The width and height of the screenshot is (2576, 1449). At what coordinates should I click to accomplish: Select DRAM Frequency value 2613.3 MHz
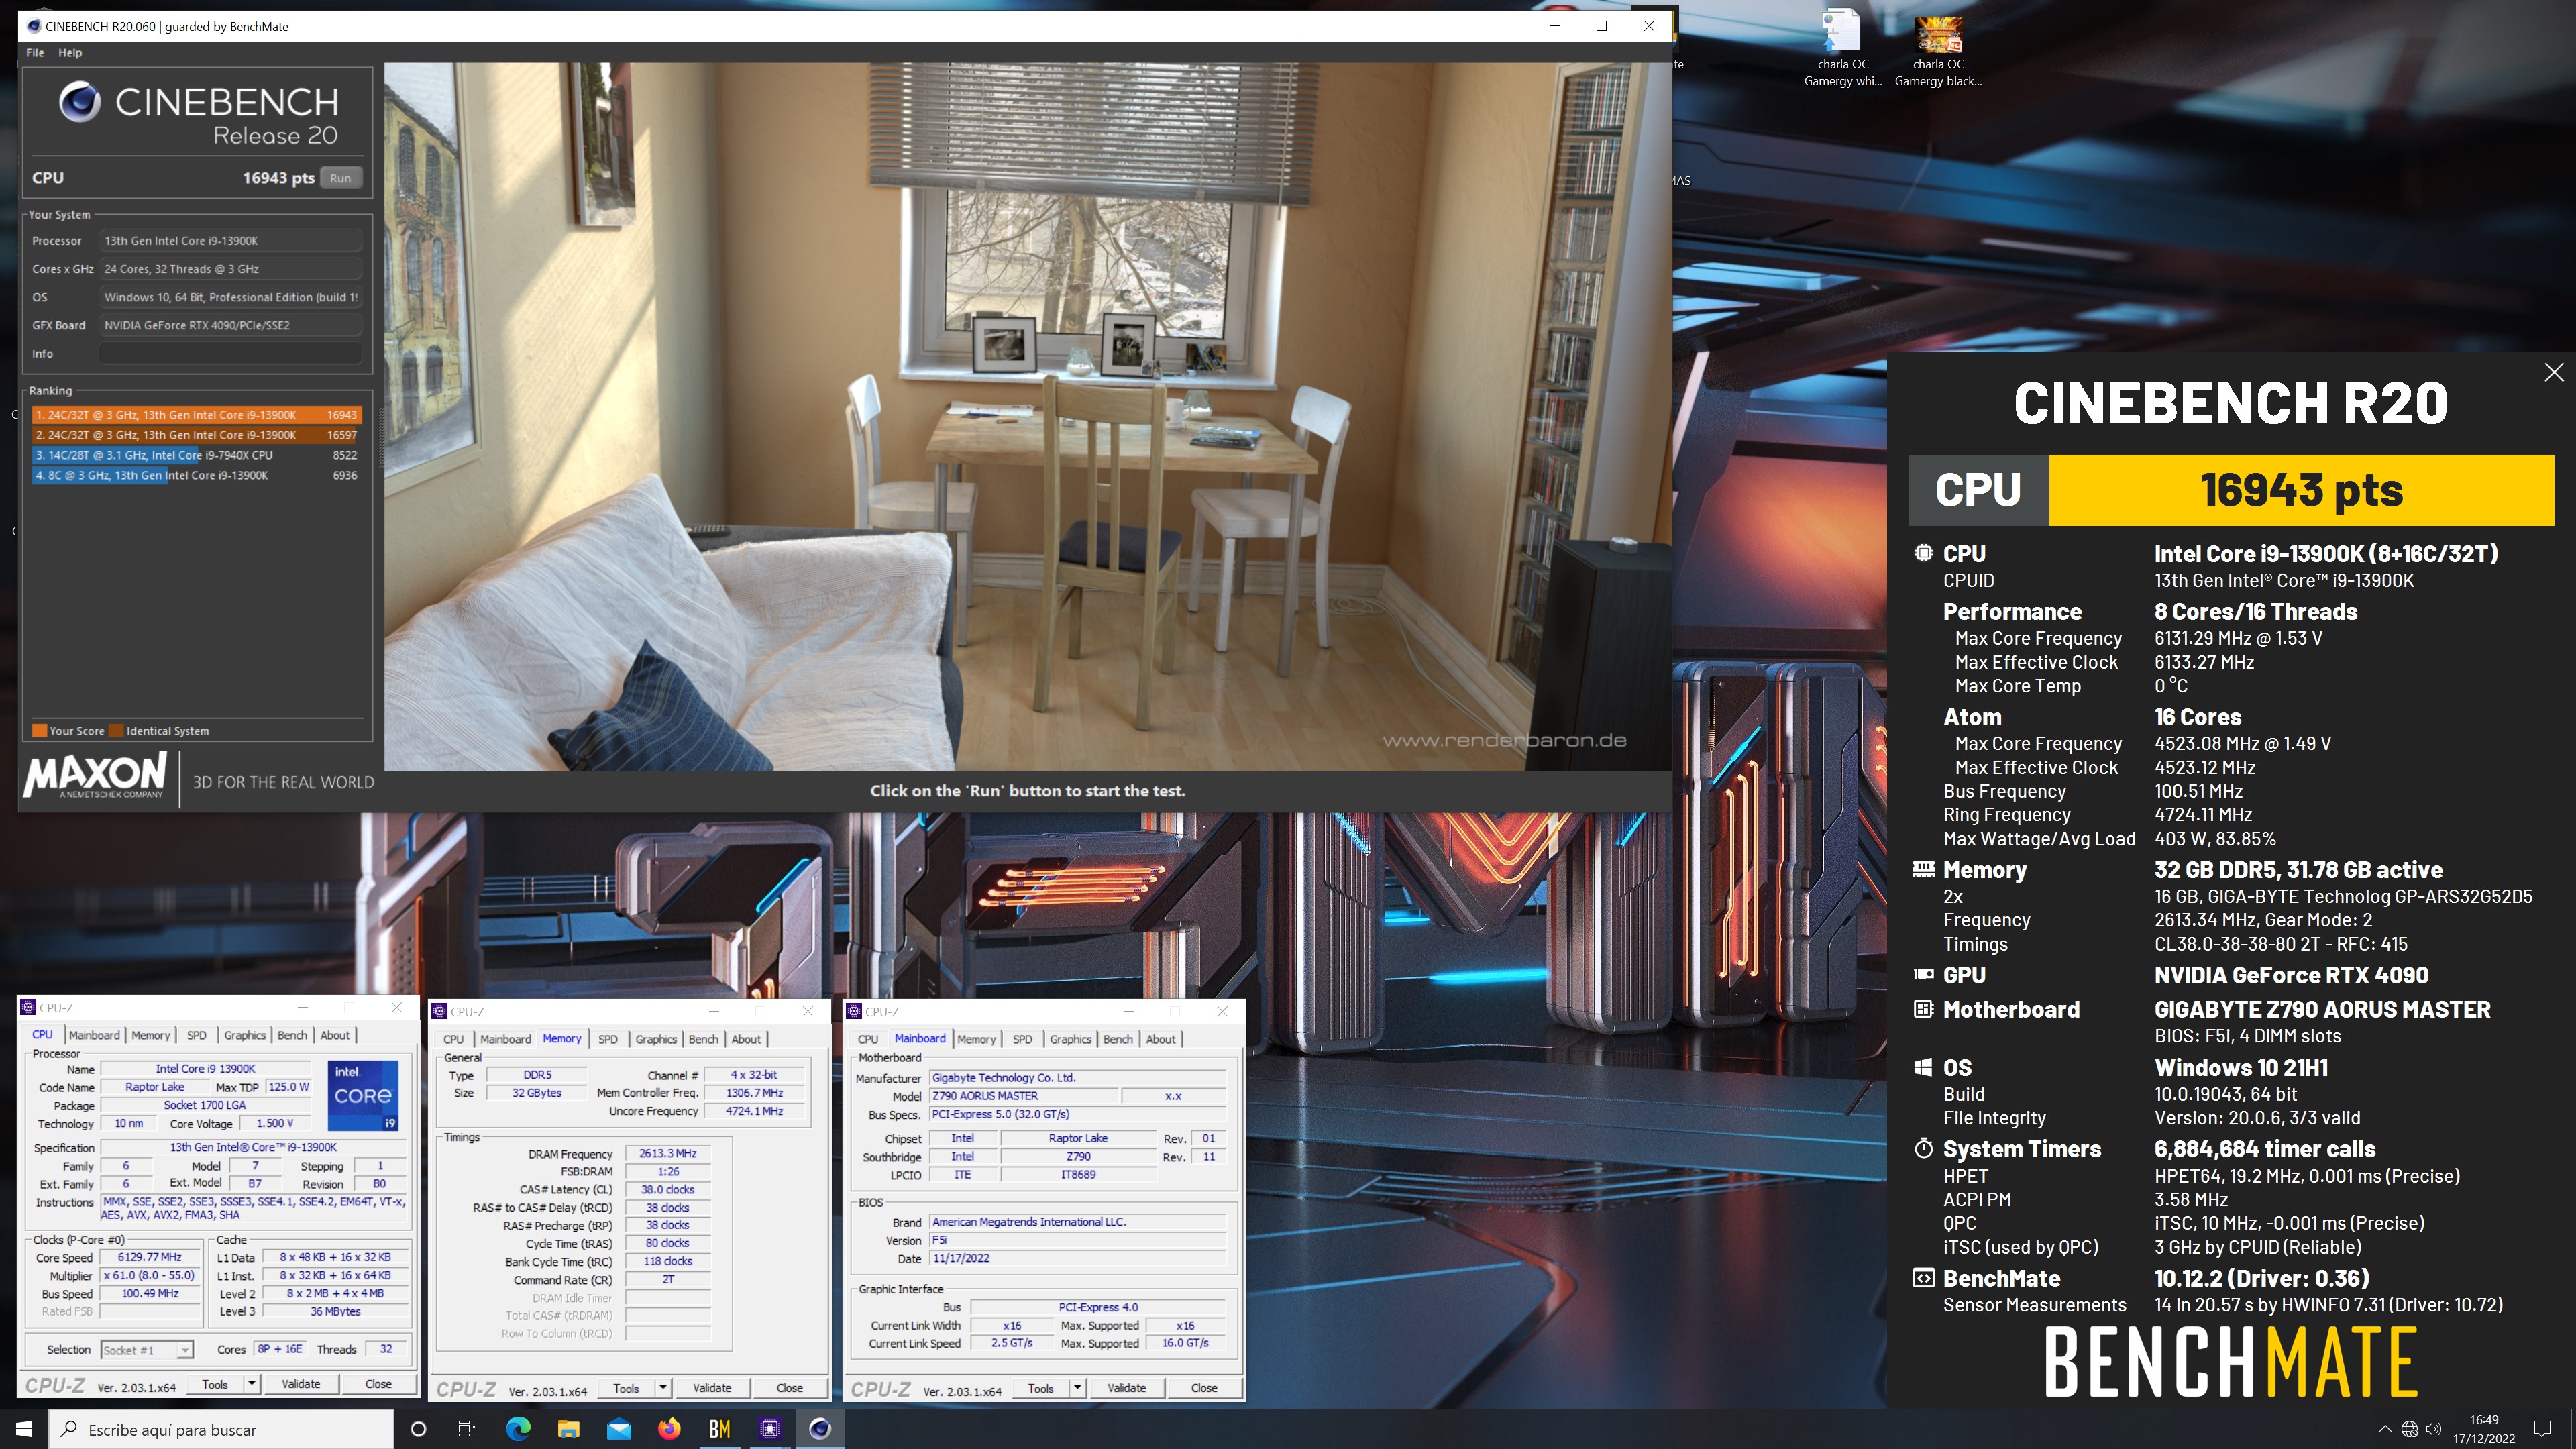[x=668, y=1153]
